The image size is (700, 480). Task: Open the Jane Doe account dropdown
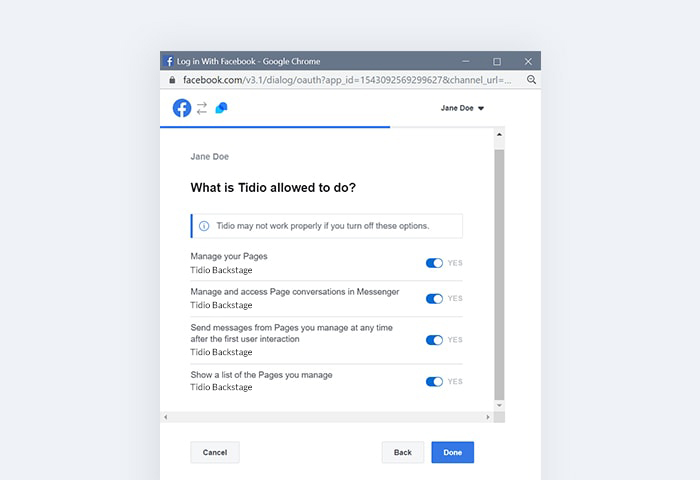(x=462, y=108)
